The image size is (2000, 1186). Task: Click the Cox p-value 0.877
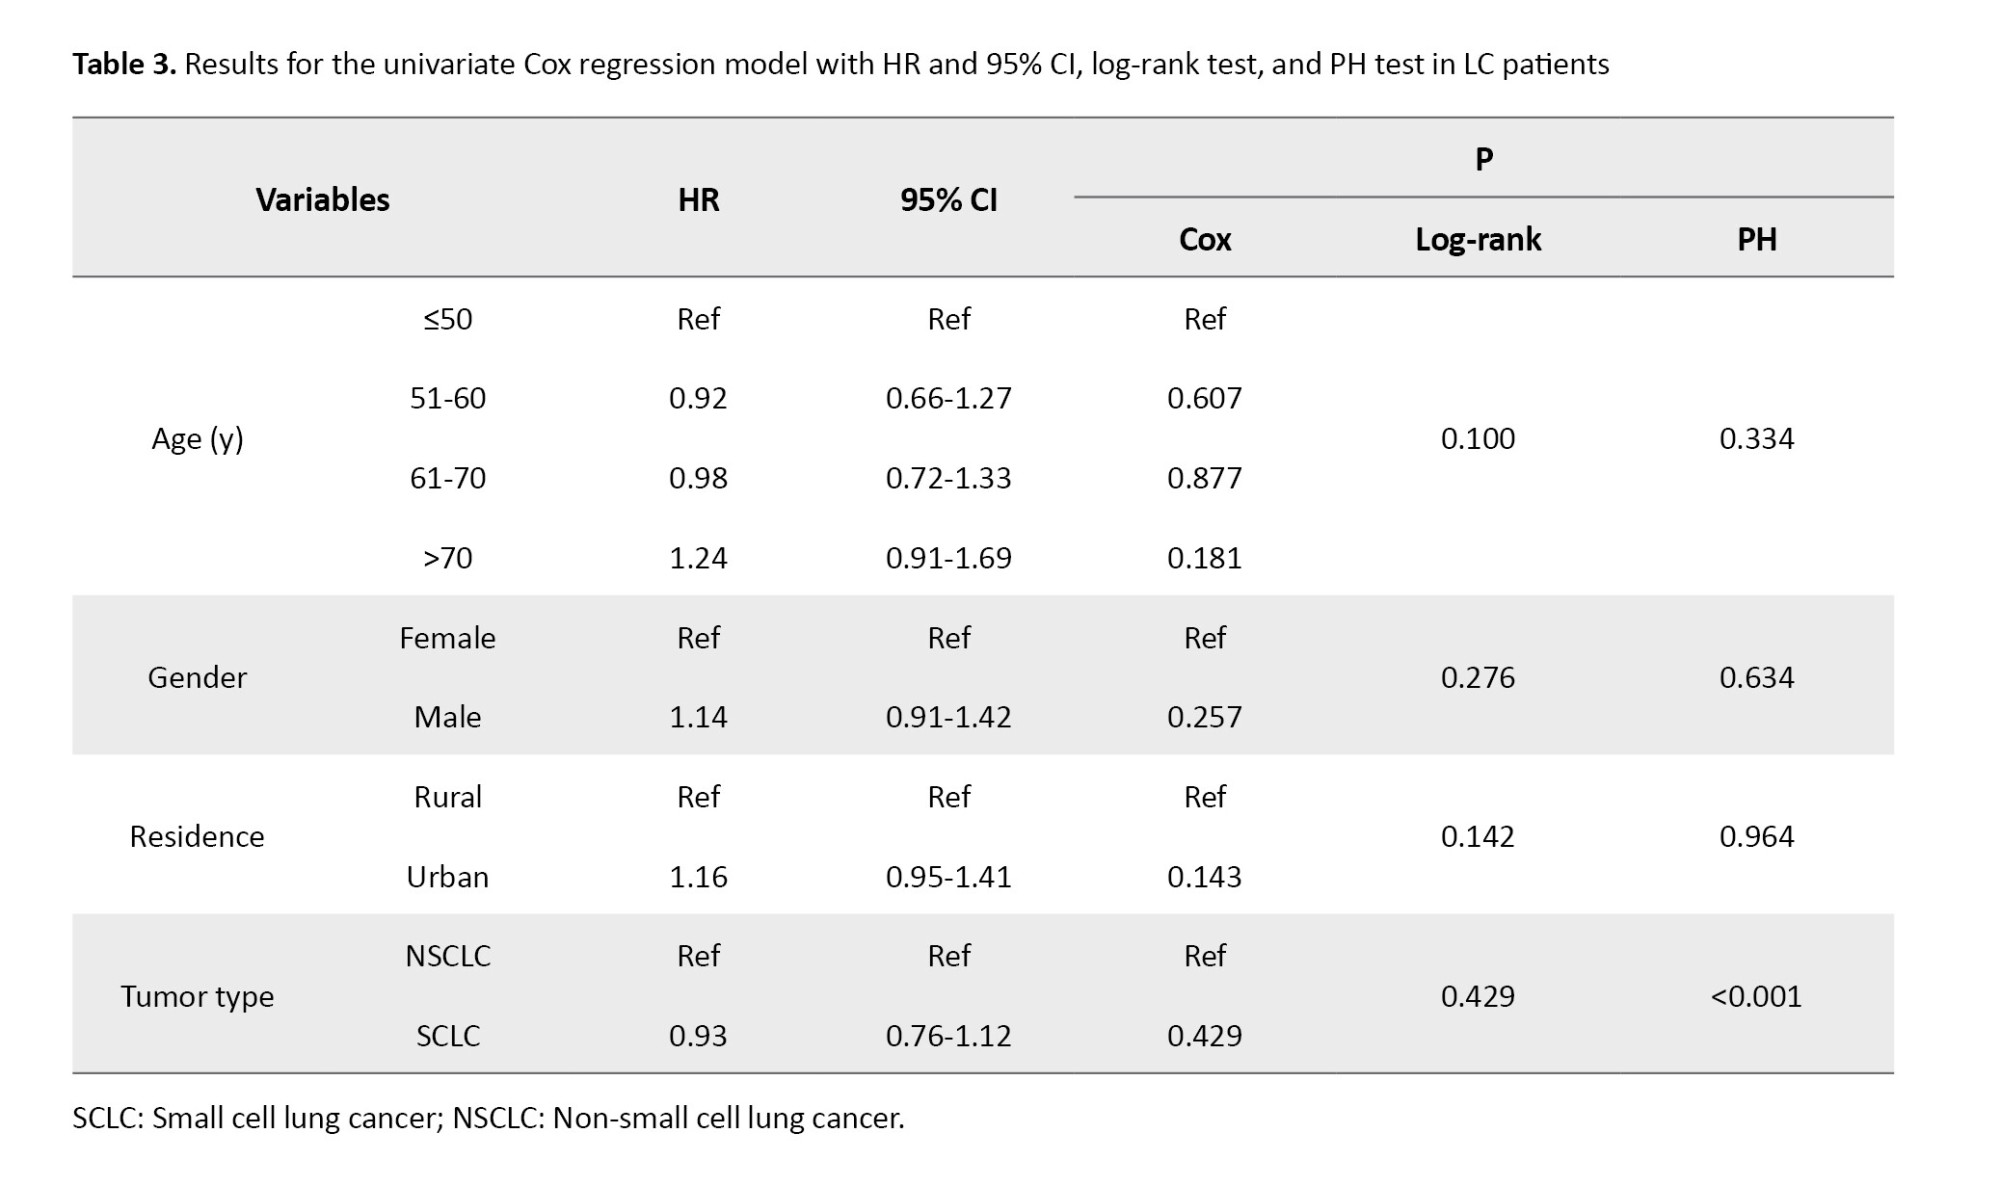tap(1204, 478)
